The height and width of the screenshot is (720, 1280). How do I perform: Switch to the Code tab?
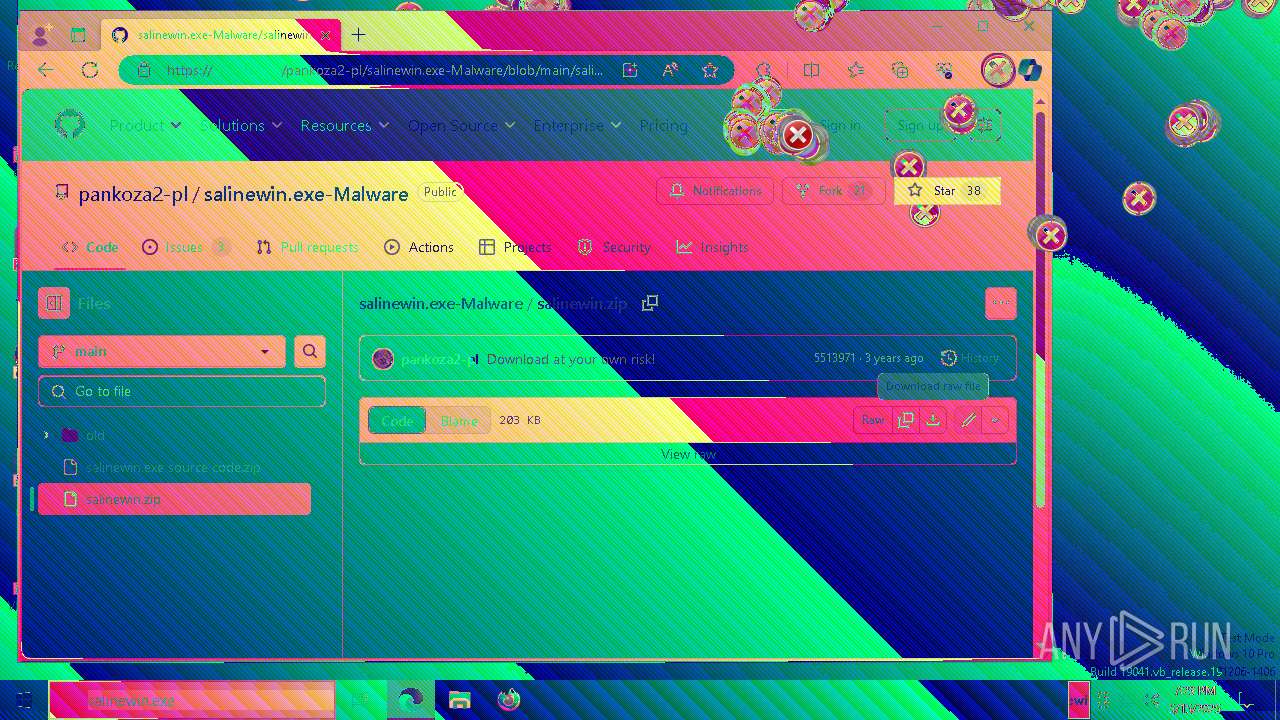(x=90, y=247)
